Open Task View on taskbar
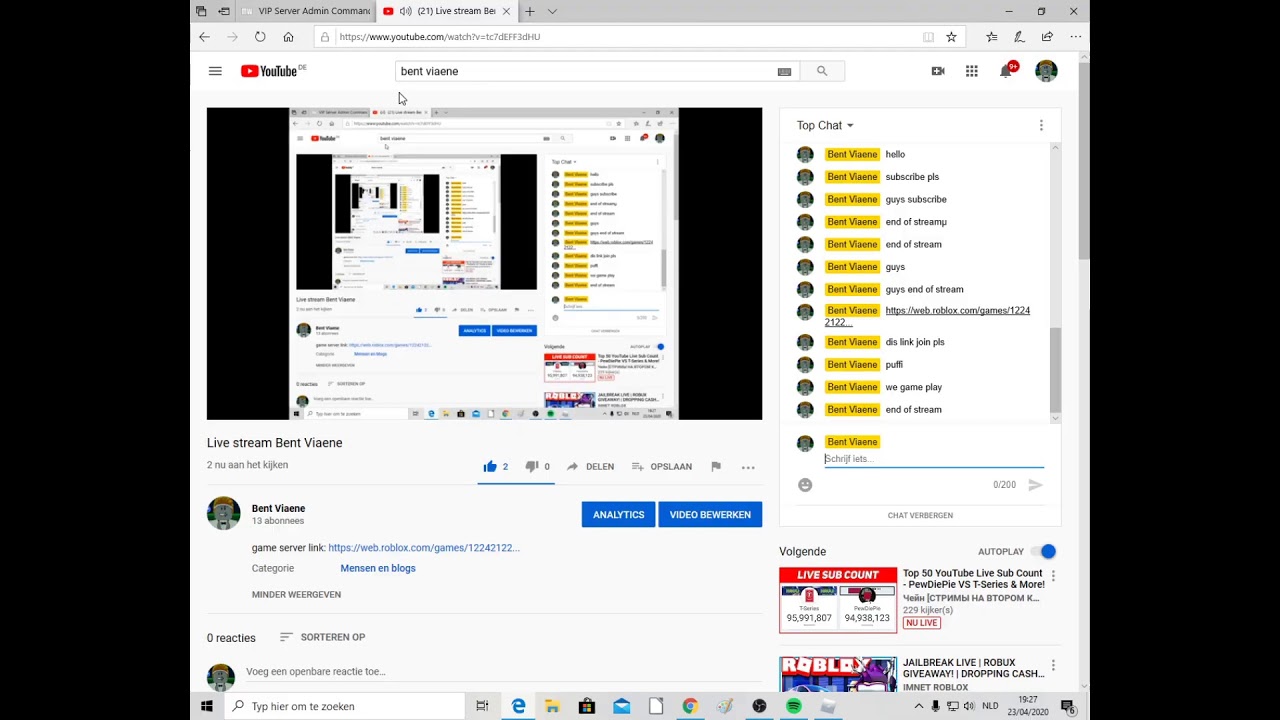 point(482,706)
